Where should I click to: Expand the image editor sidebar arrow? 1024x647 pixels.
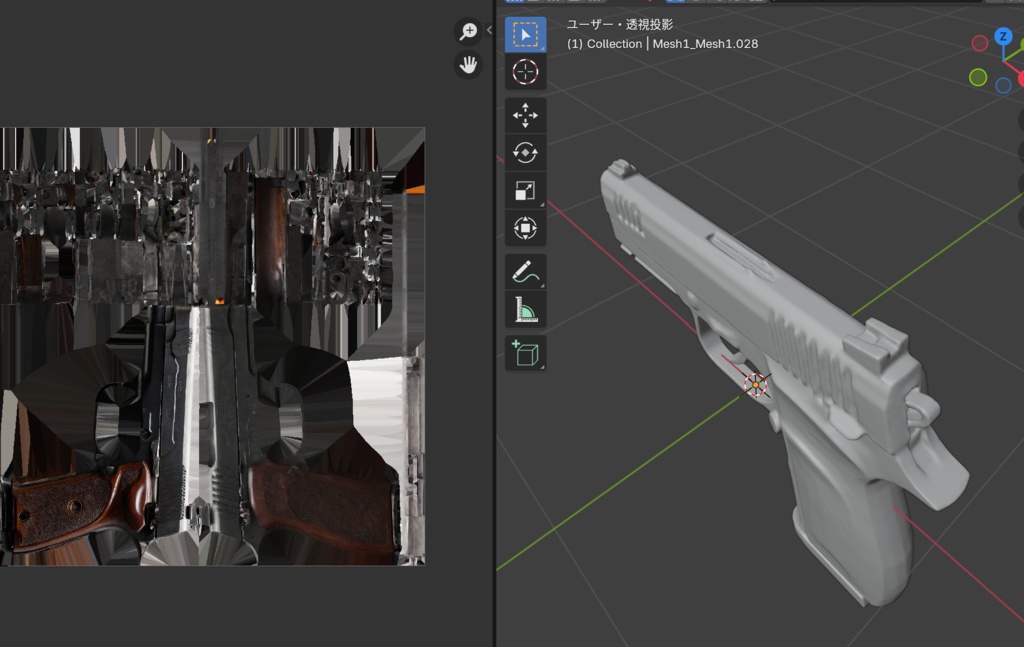pyautogui.click(x=489, y=30)
